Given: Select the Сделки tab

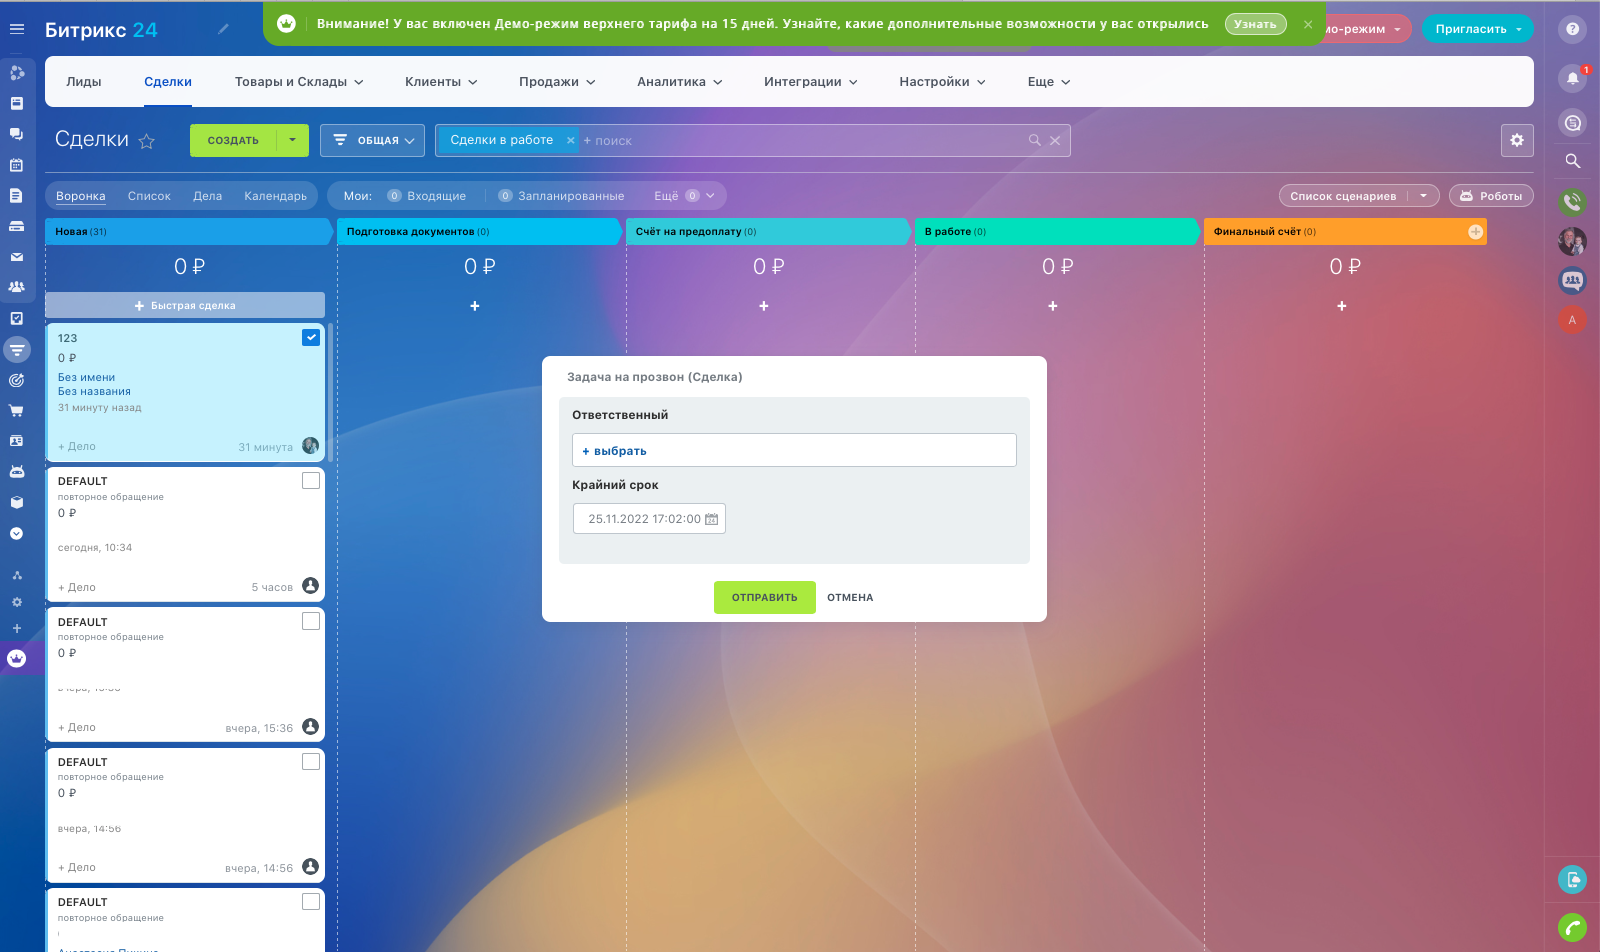Looking at the screenshot, I should click(168, 82).
